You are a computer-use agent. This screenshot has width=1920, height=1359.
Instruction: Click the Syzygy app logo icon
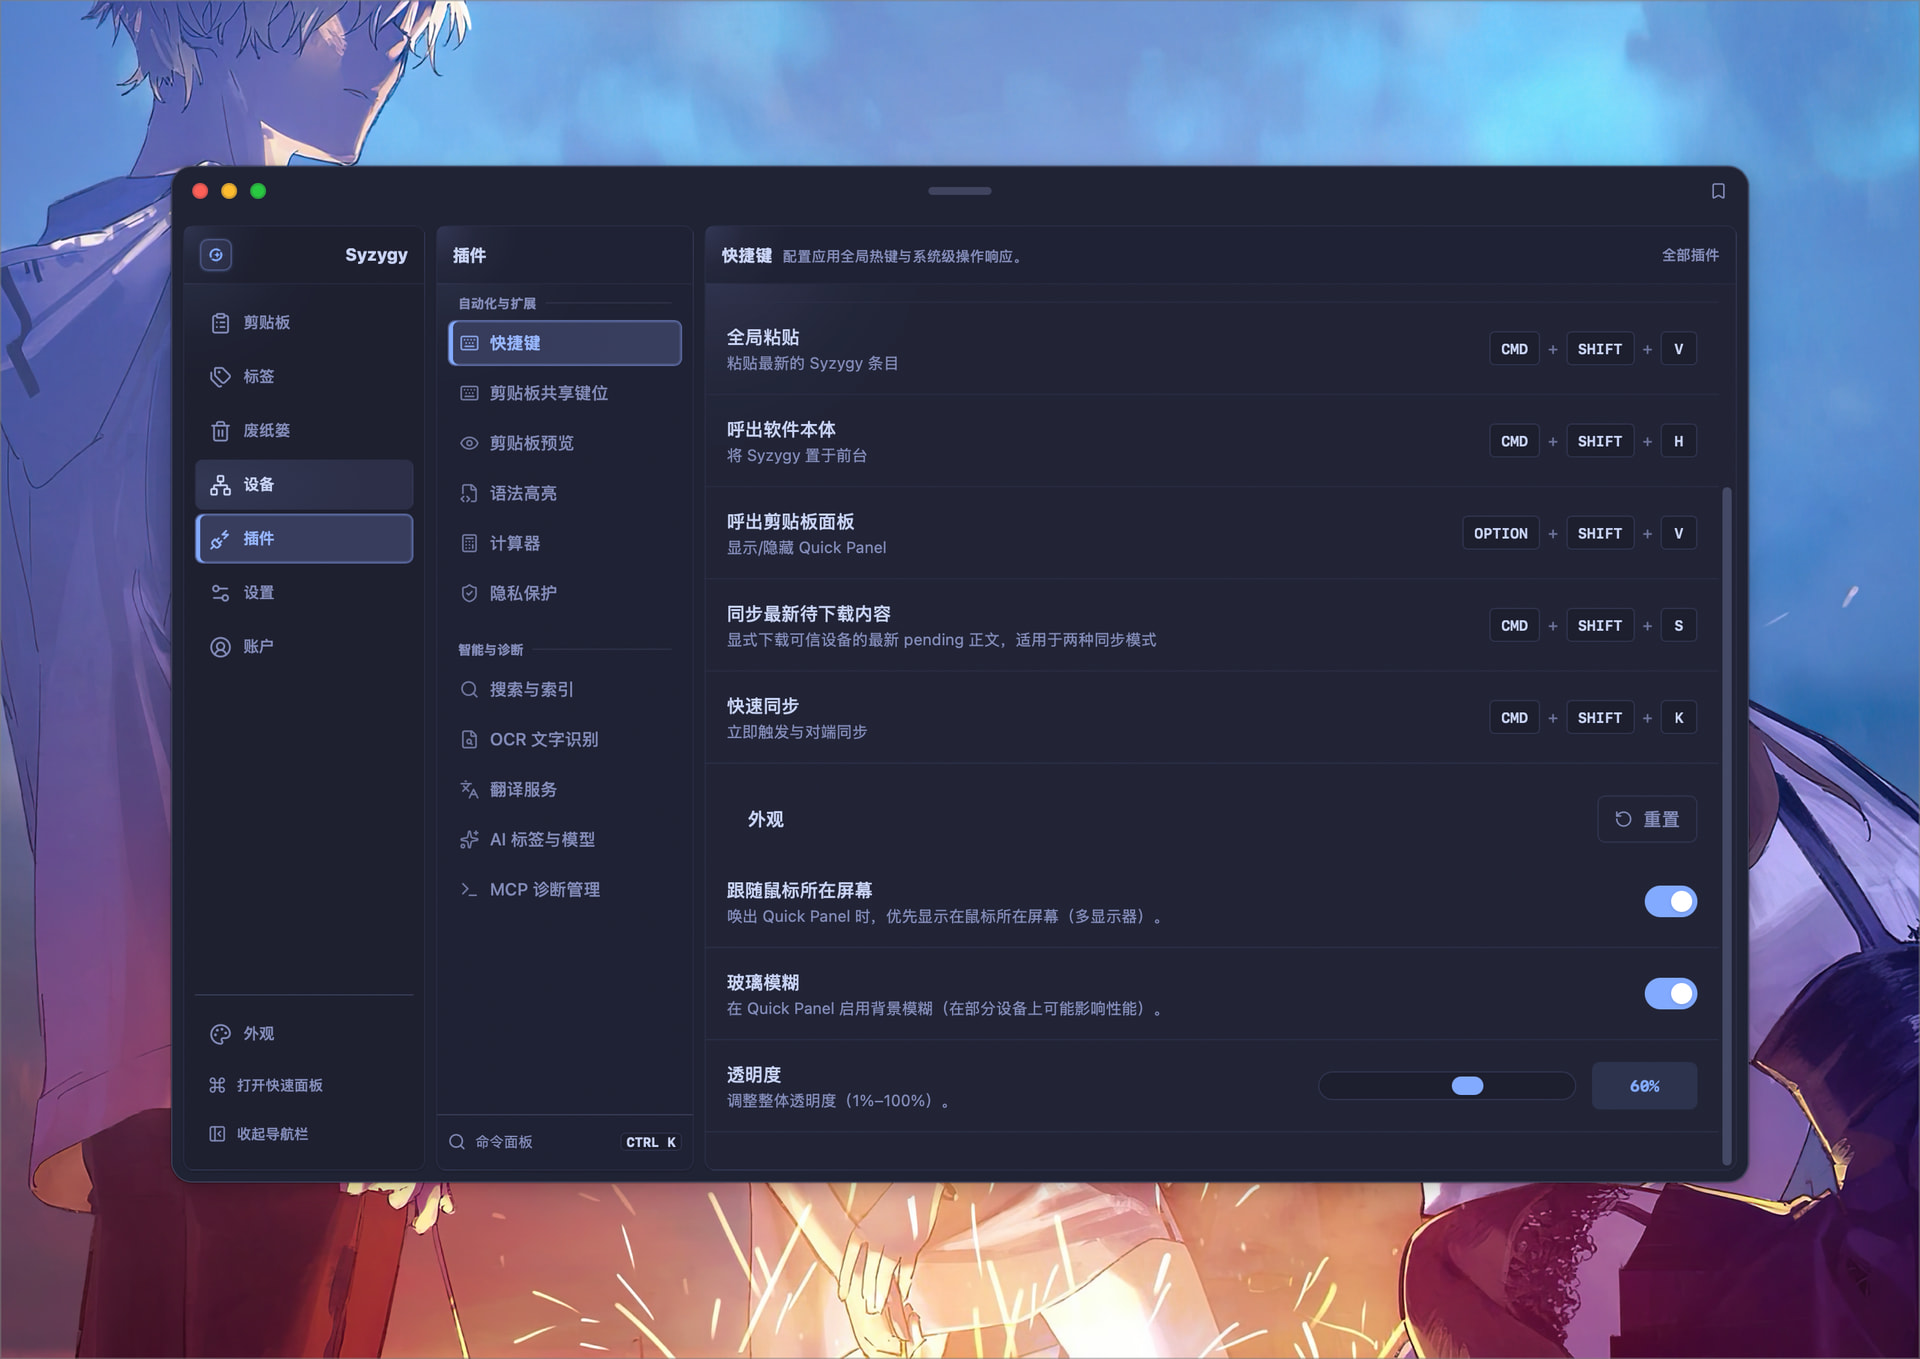[216, 255]
